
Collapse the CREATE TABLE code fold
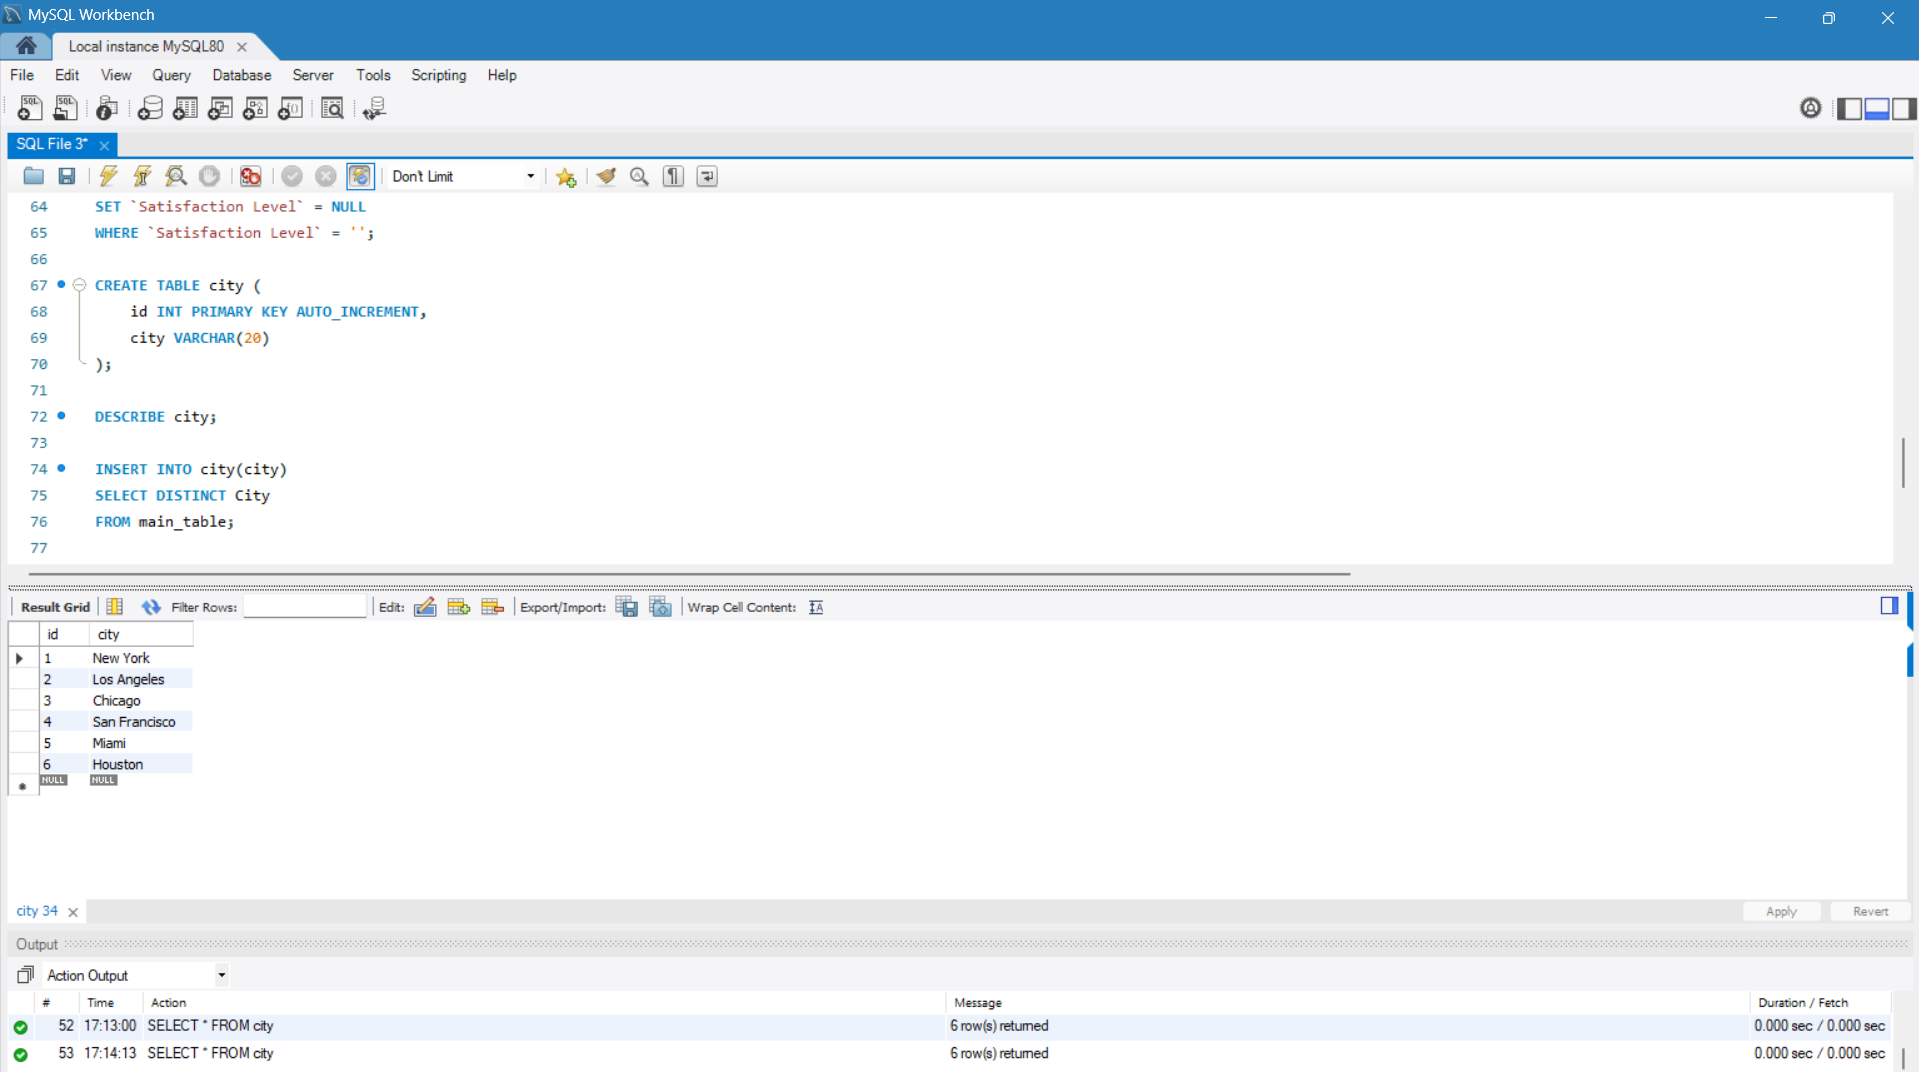pos(80,285)
